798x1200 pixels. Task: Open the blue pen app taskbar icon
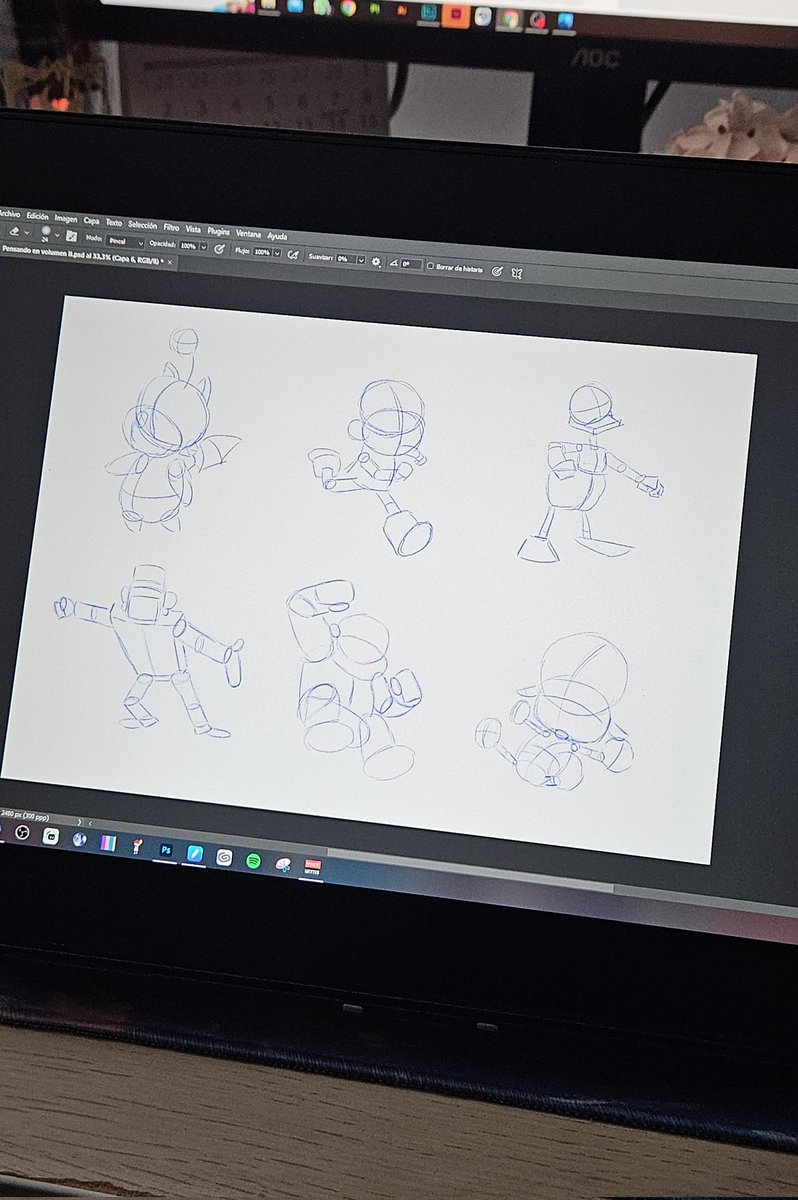195,853
